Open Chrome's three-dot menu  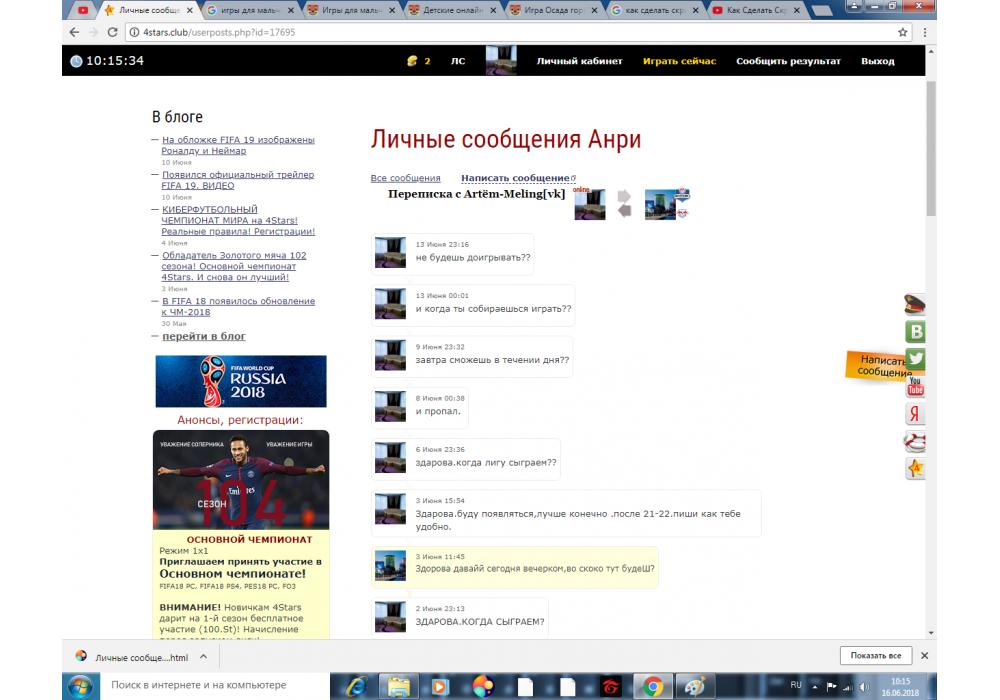tap(925, 32)
